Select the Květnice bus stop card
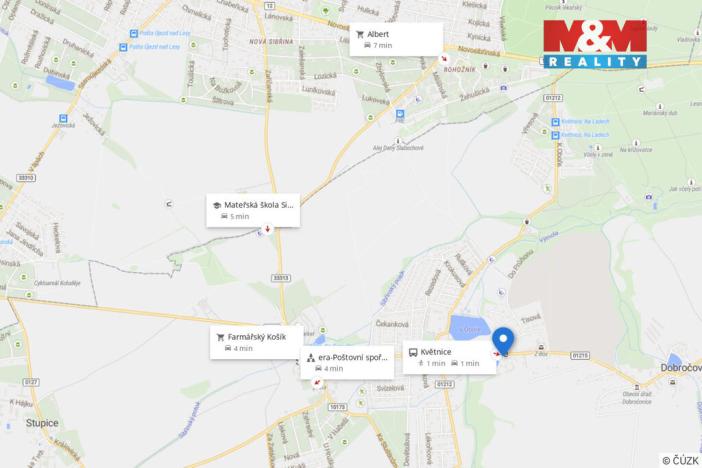The width and height of the screenshot is (702, 468). pos(449,357)
